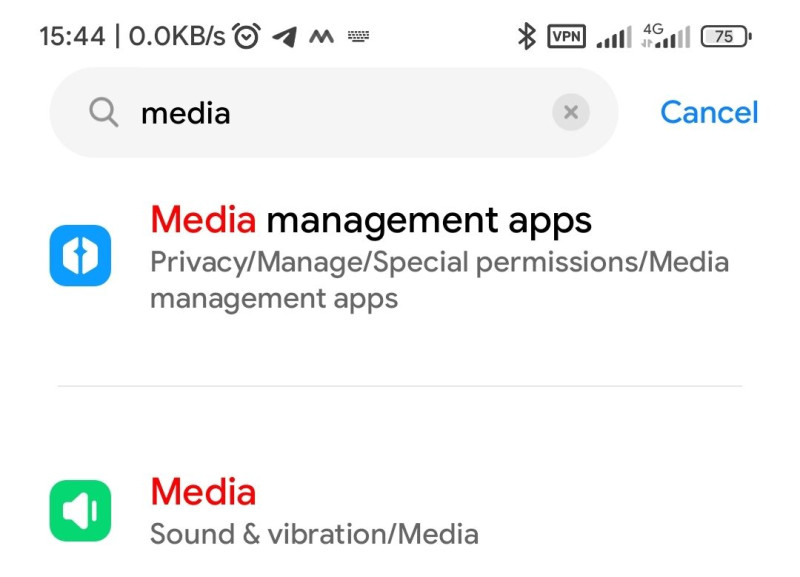The width and height of the screenshot is (800, 577).
Task: Open the green speaker sound icon
Action: click(x=80, y=511)
